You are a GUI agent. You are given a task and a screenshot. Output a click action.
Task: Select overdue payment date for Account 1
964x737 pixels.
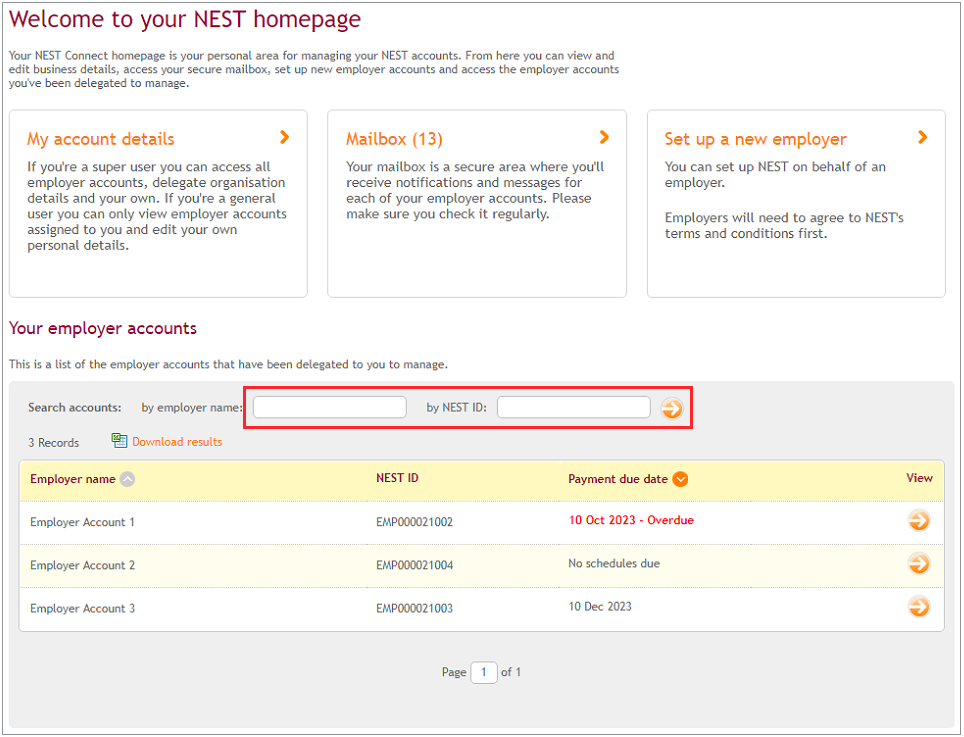coord(631,521)
